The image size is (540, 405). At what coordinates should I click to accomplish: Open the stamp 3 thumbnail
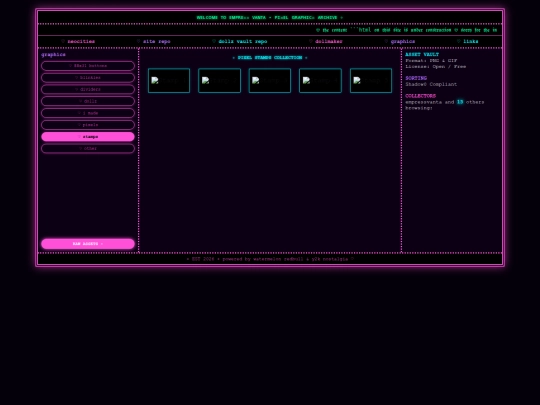pos(270,81)
